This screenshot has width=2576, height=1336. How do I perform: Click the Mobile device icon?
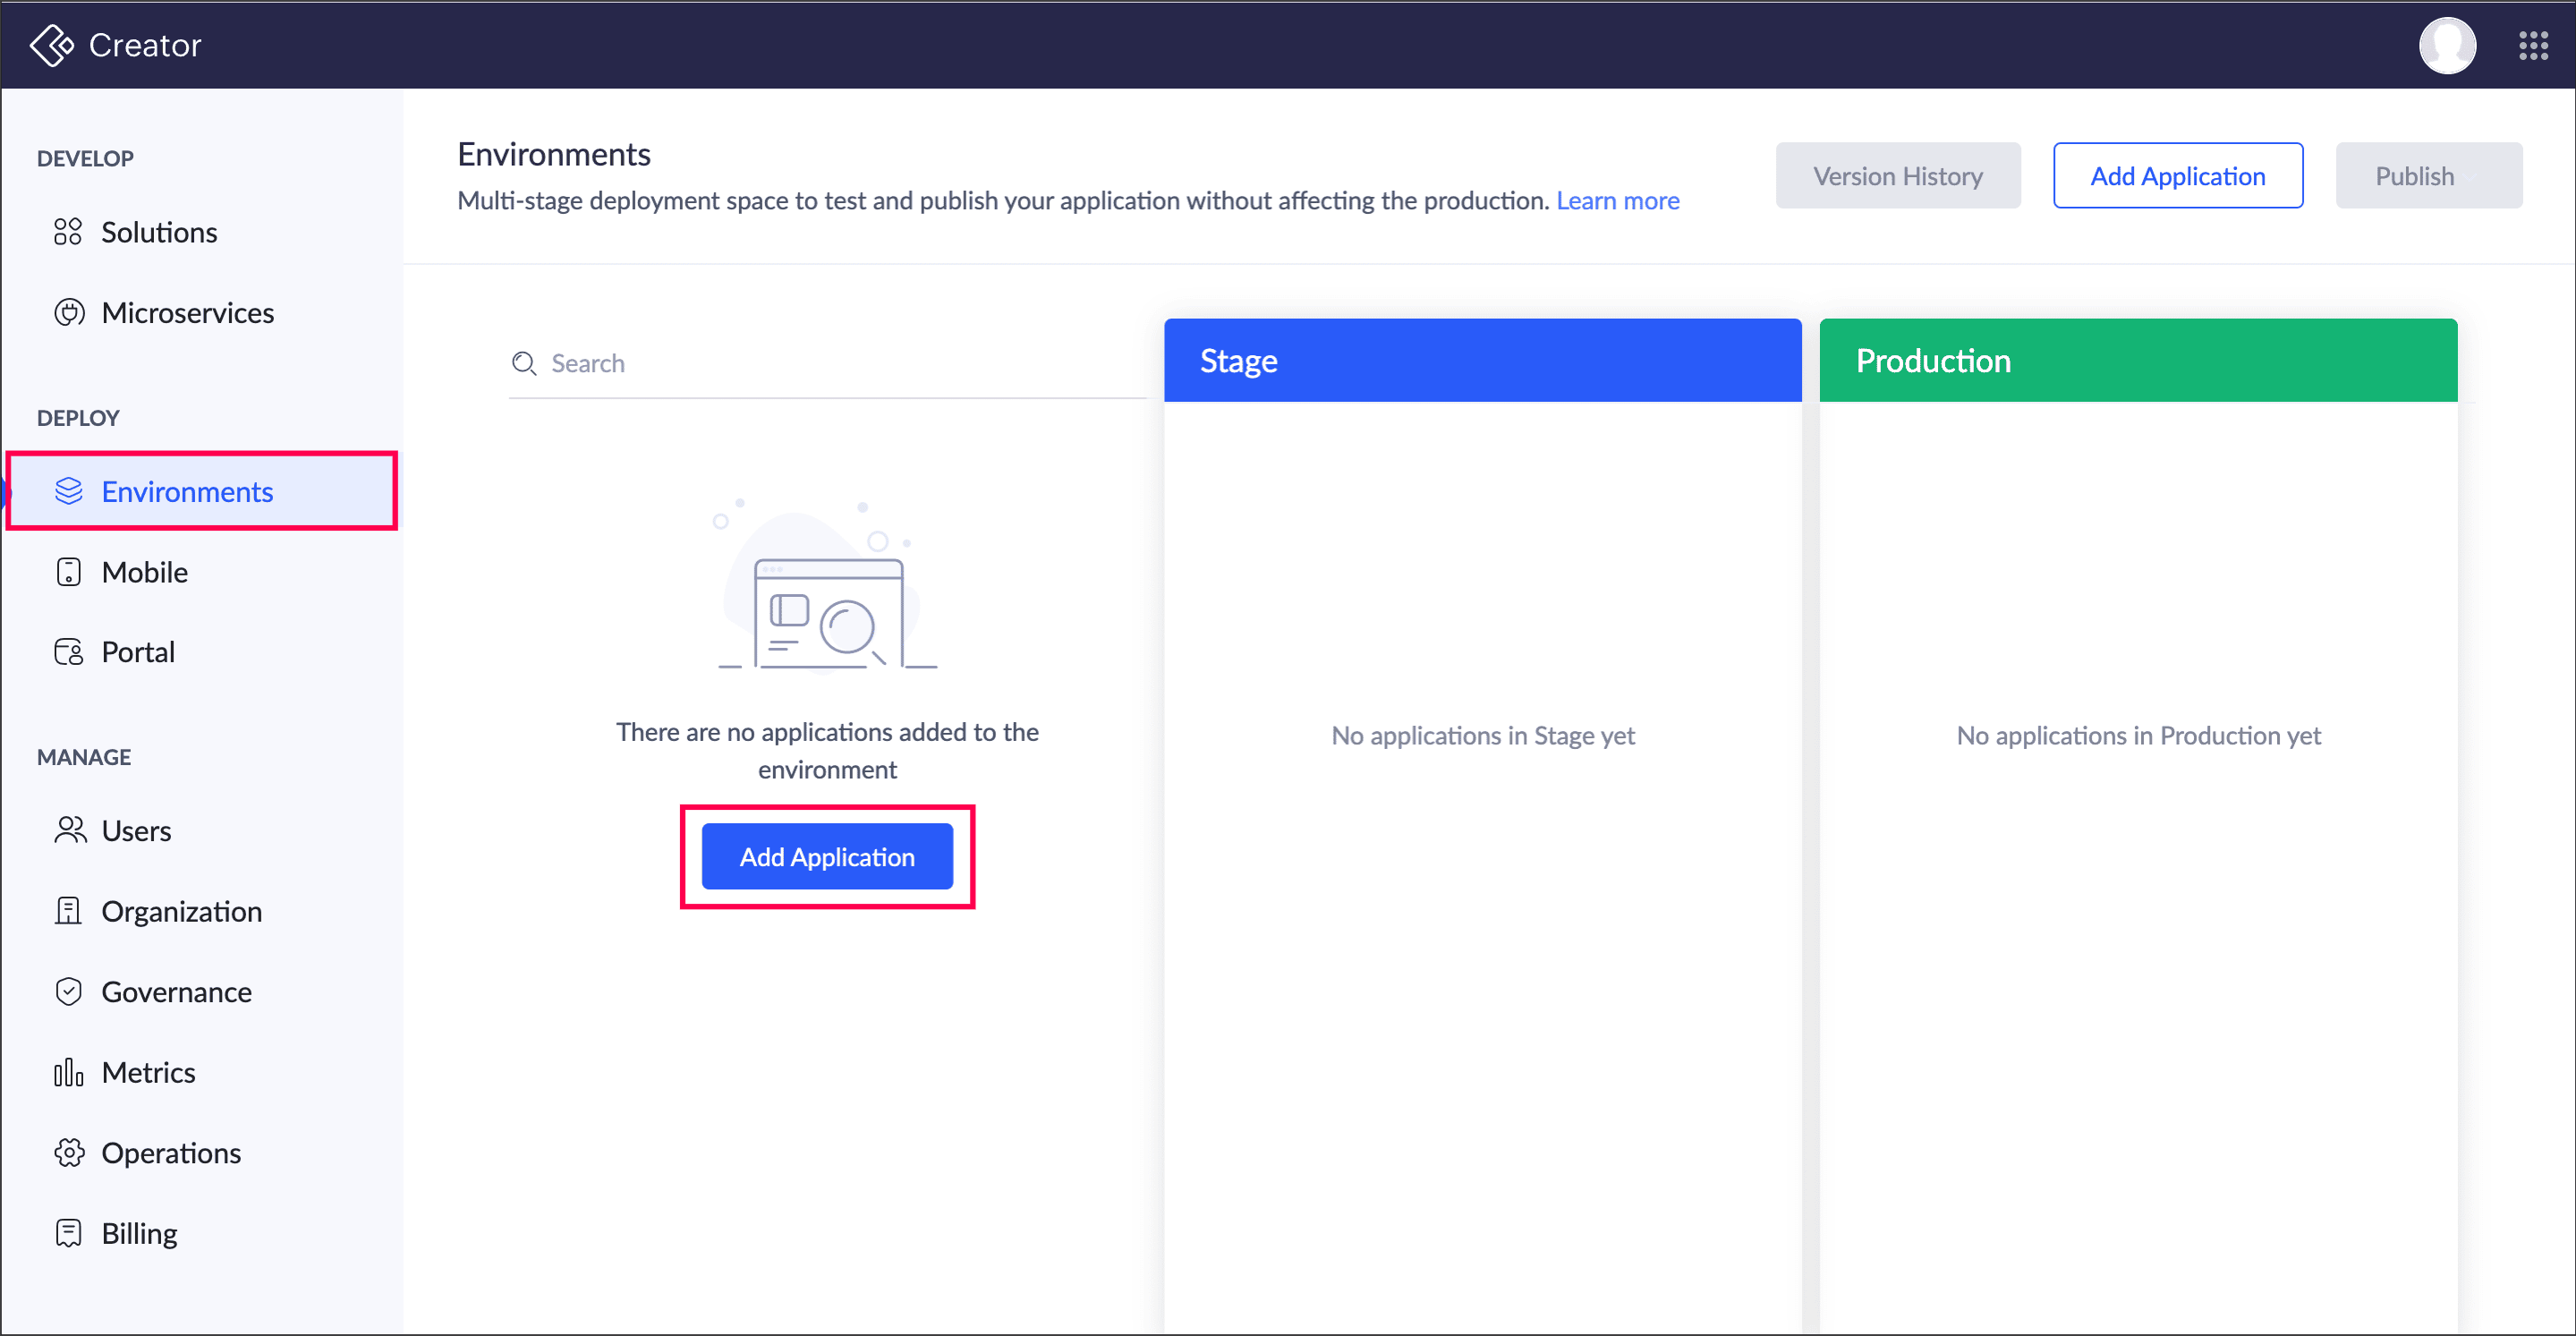tap(68, 572)
